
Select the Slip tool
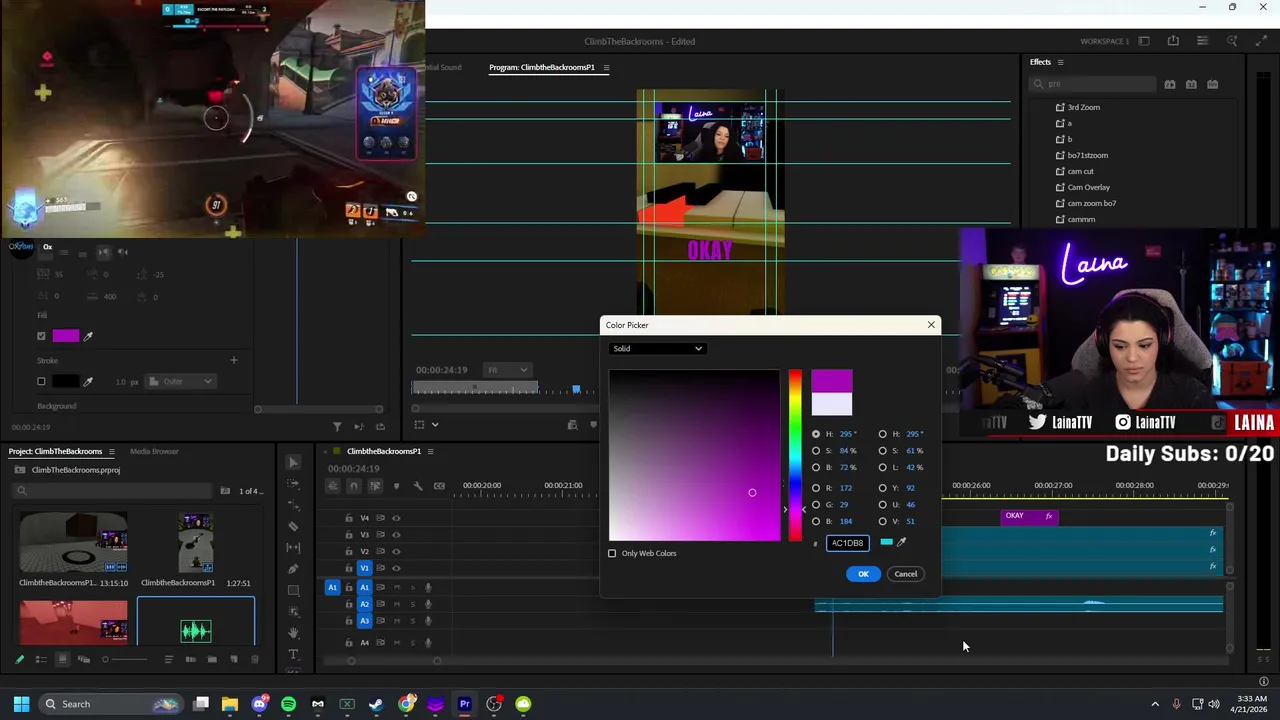click(293, 547)
